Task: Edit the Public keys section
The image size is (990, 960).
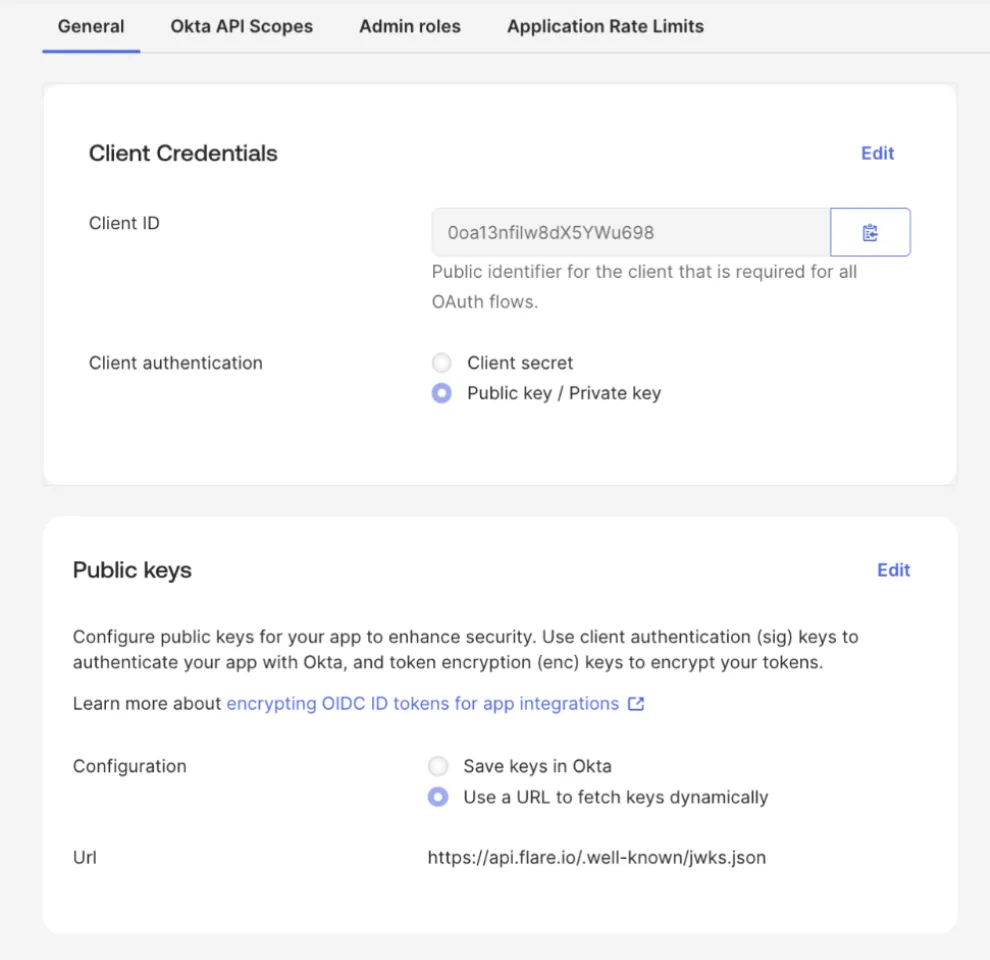Action: (893, 570)
